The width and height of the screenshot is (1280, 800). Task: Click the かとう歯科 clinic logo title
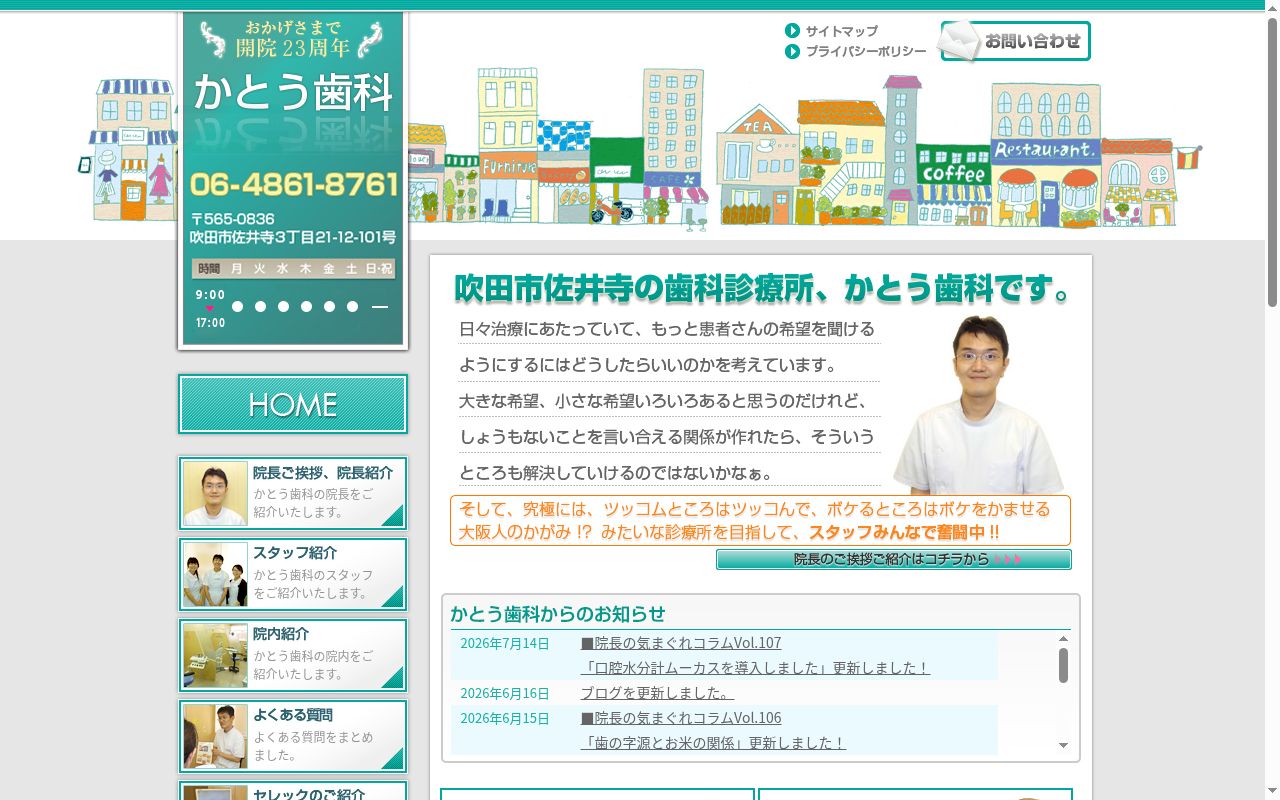click(x=293, y=92)
